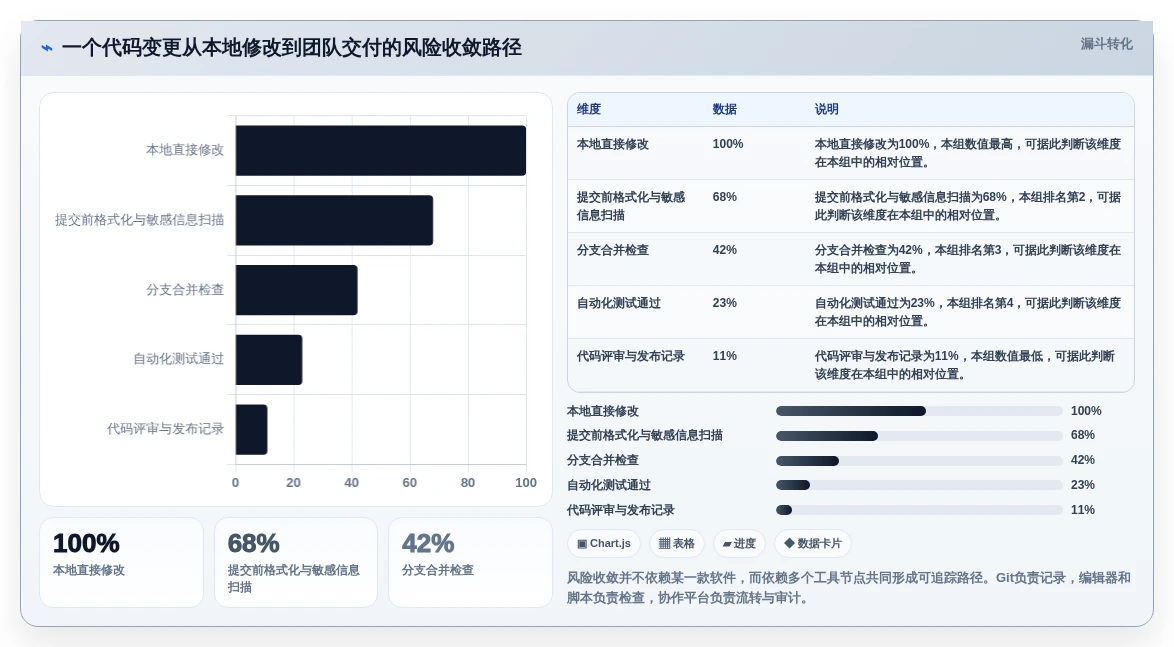
Task: Click the 代码评审与发布记录 chart bar
Action: 252,429
